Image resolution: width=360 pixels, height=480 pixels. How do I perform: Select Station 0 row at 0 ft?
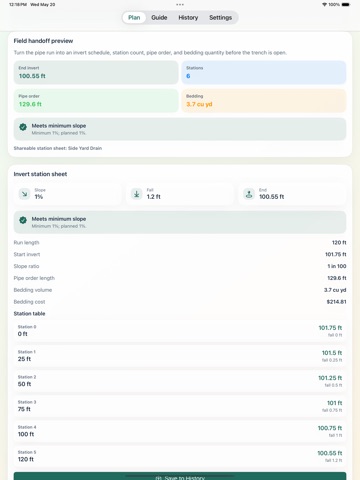(180, 331)
